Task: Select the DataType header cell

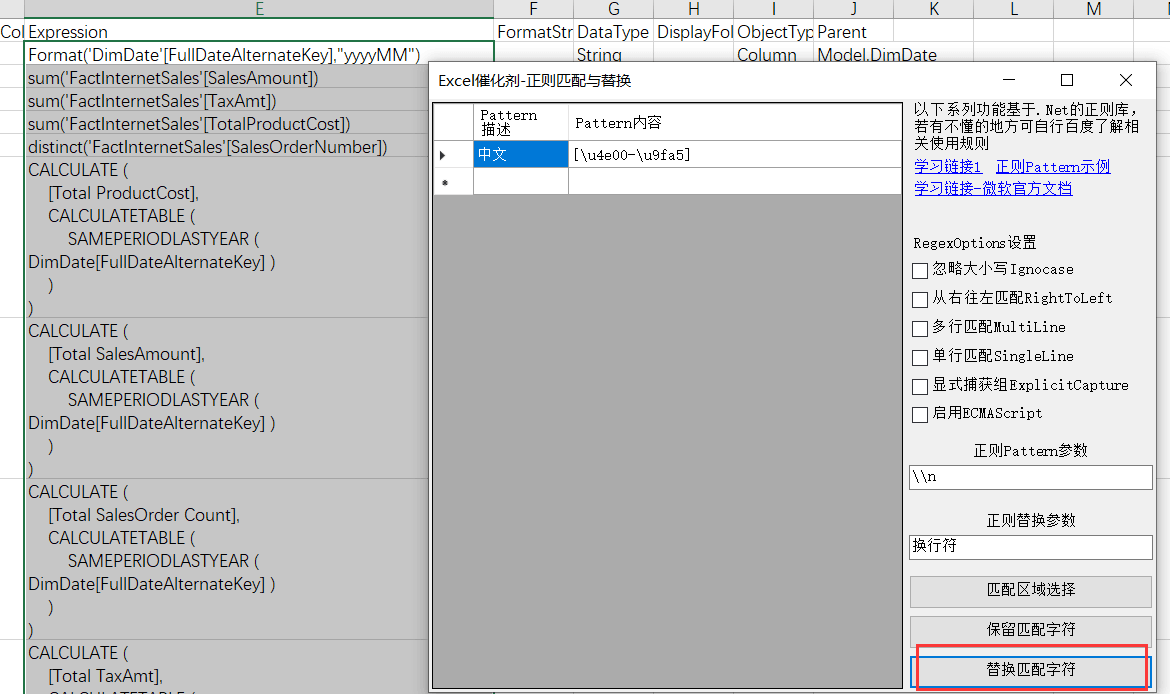Action: click(x=613, y=32)
